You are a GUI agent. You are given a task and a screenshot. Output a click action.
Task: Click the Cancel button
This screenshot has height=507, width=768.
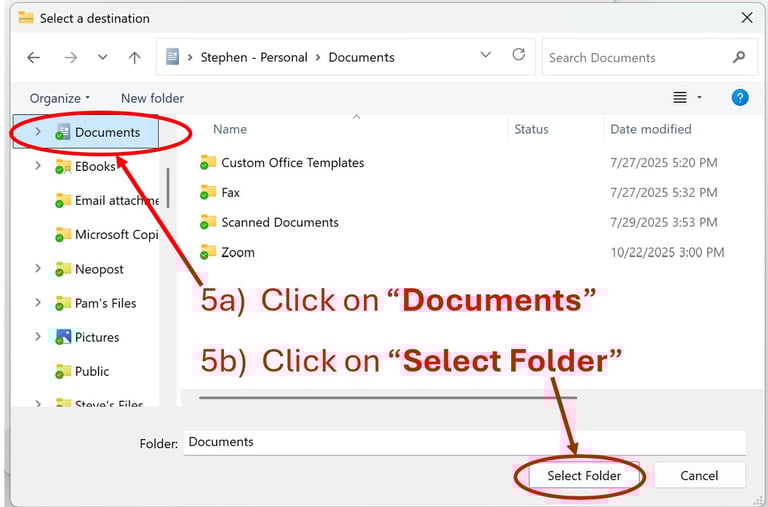point(699,476)
